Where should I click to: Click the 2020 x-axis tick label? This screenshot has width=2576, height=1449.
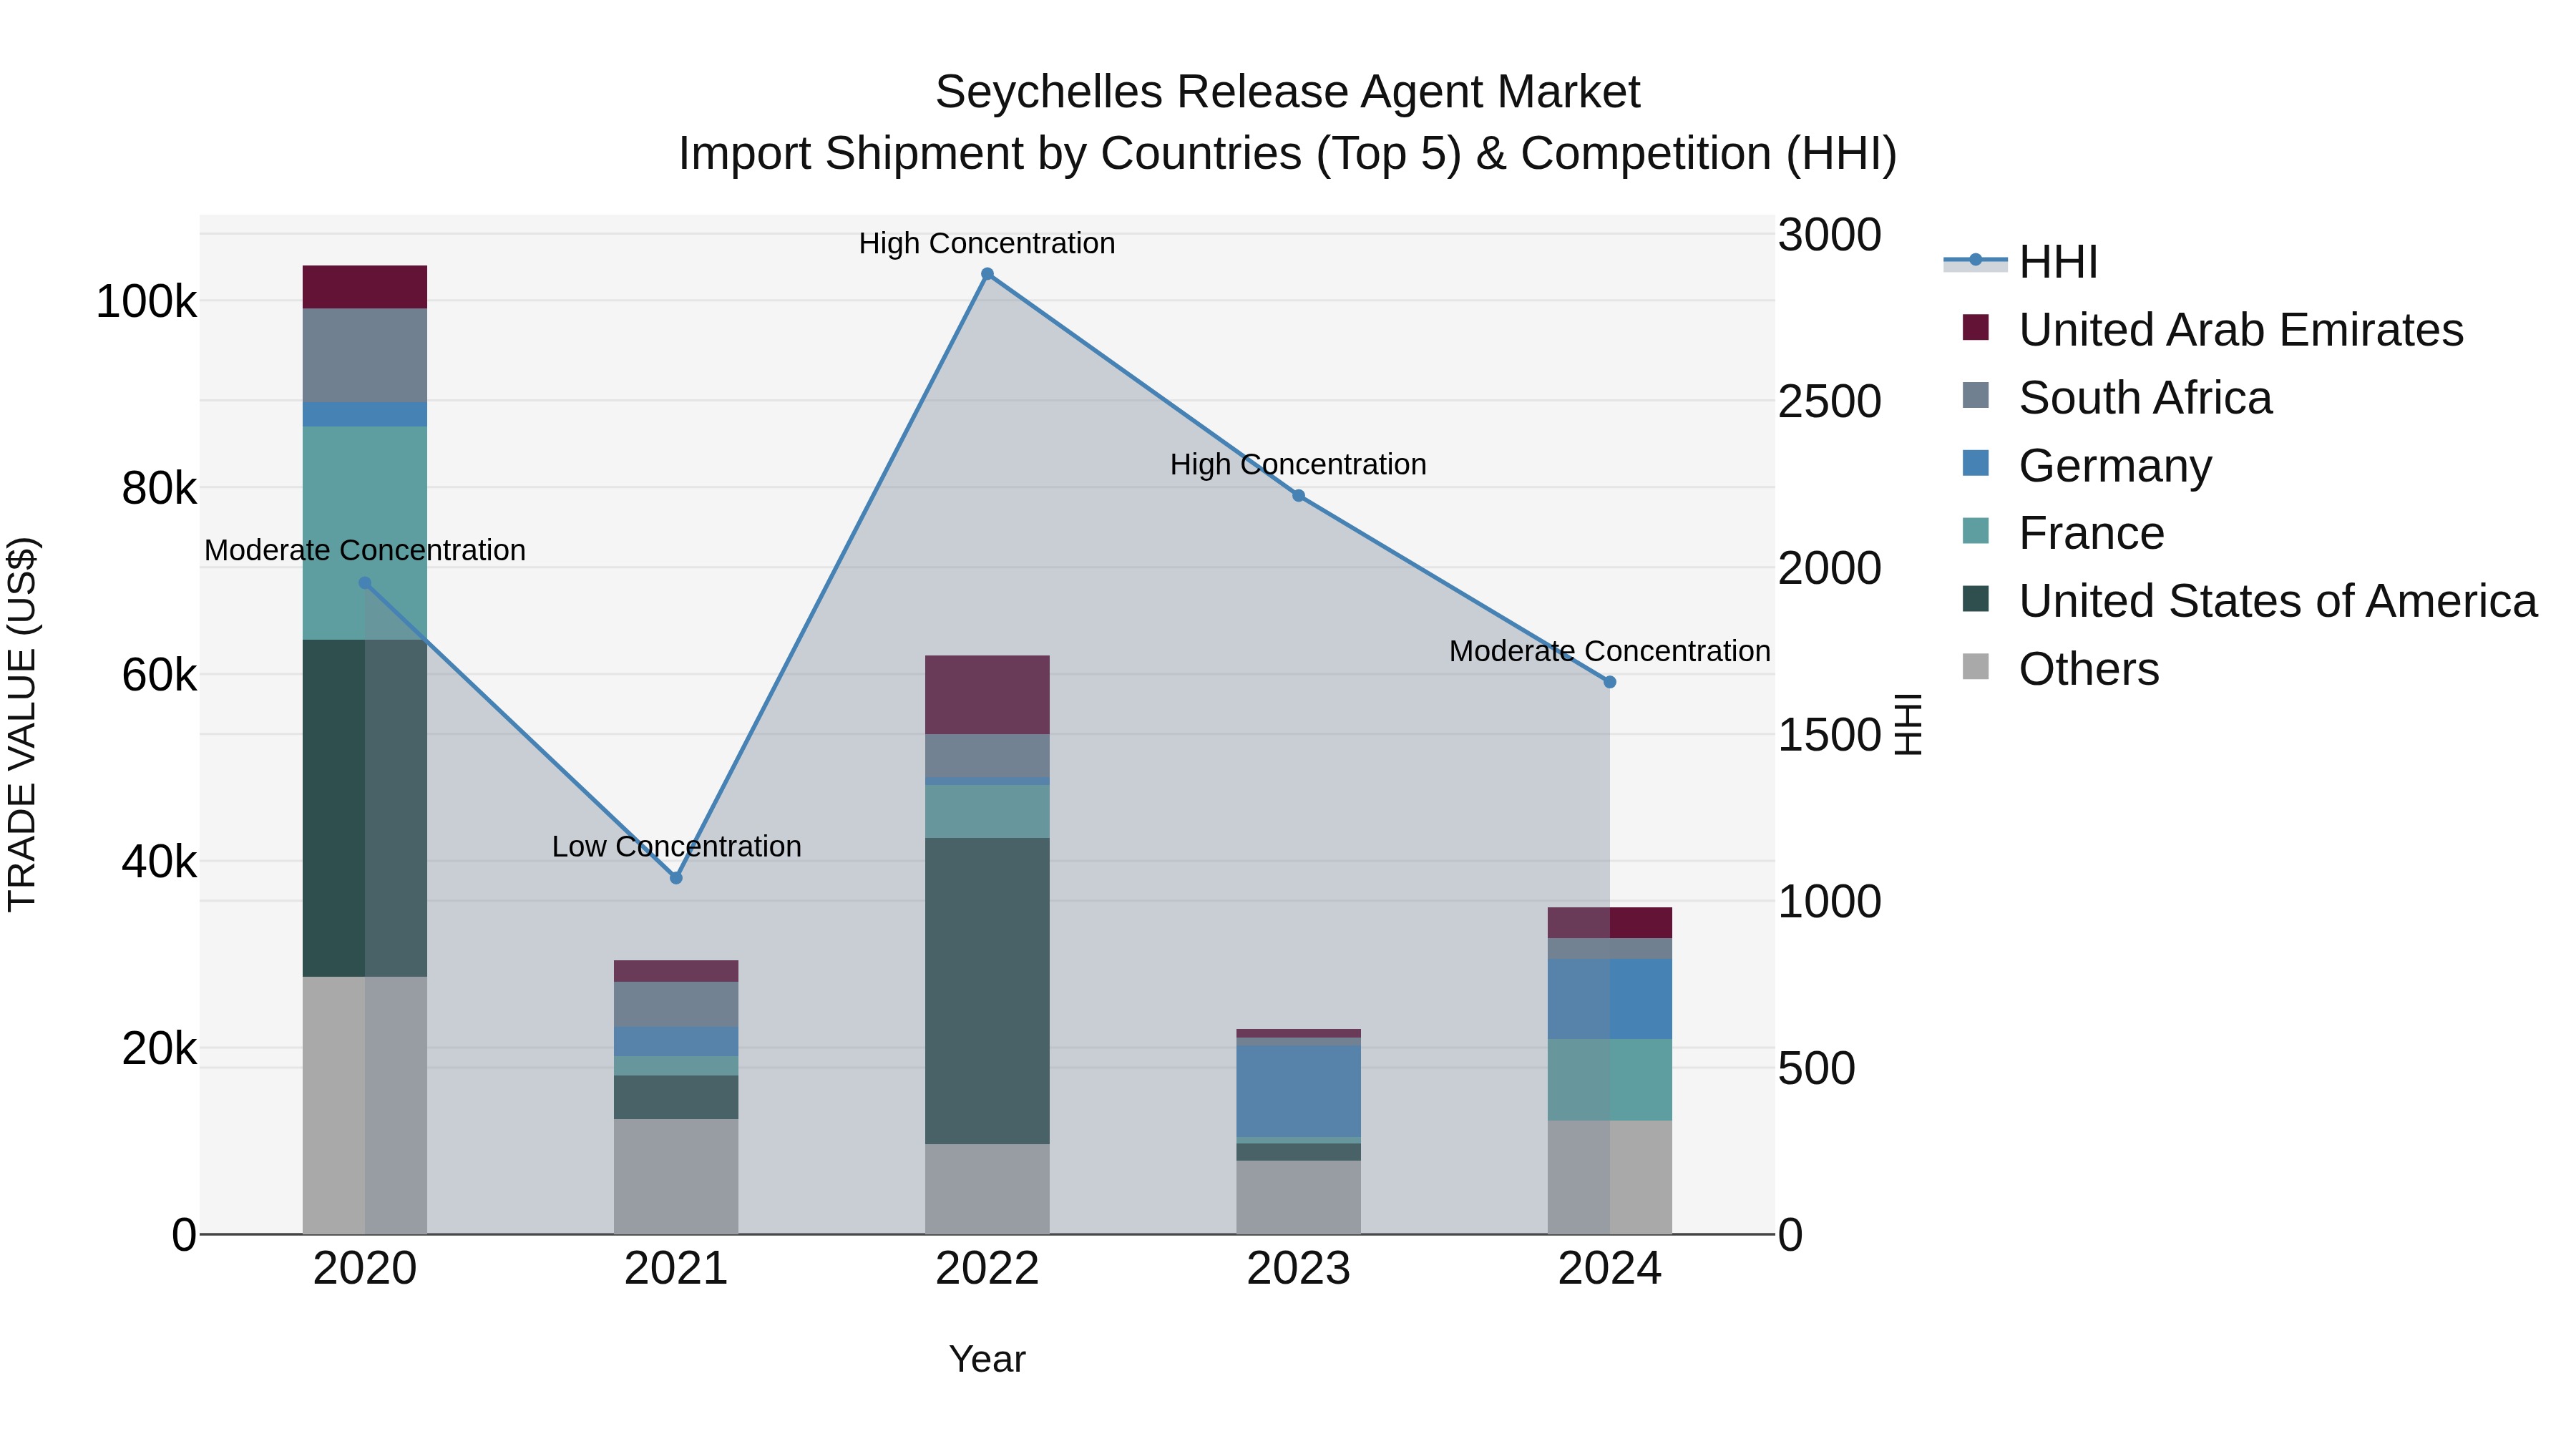pyautogui.click(x=365, y=1269)
